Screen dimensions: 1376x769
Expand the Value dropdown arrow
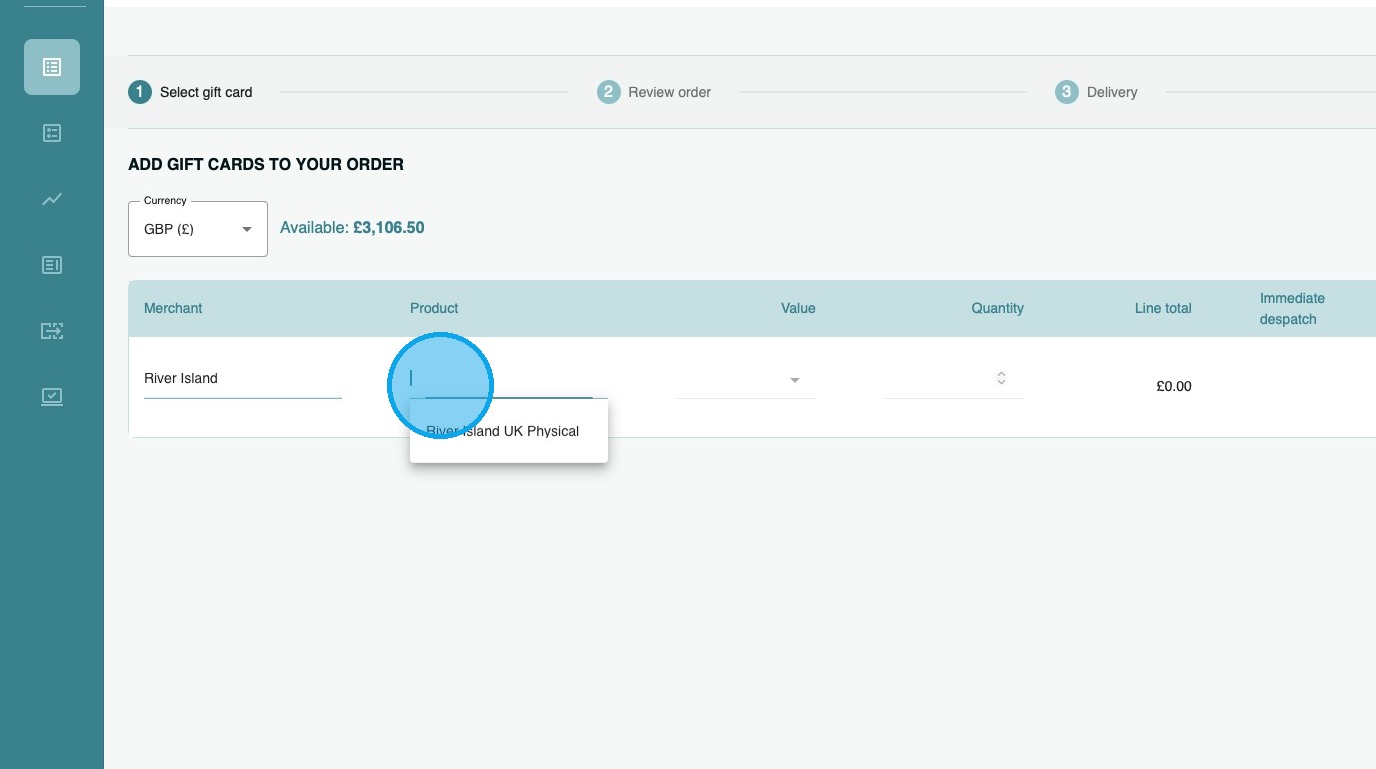point(795,380)
